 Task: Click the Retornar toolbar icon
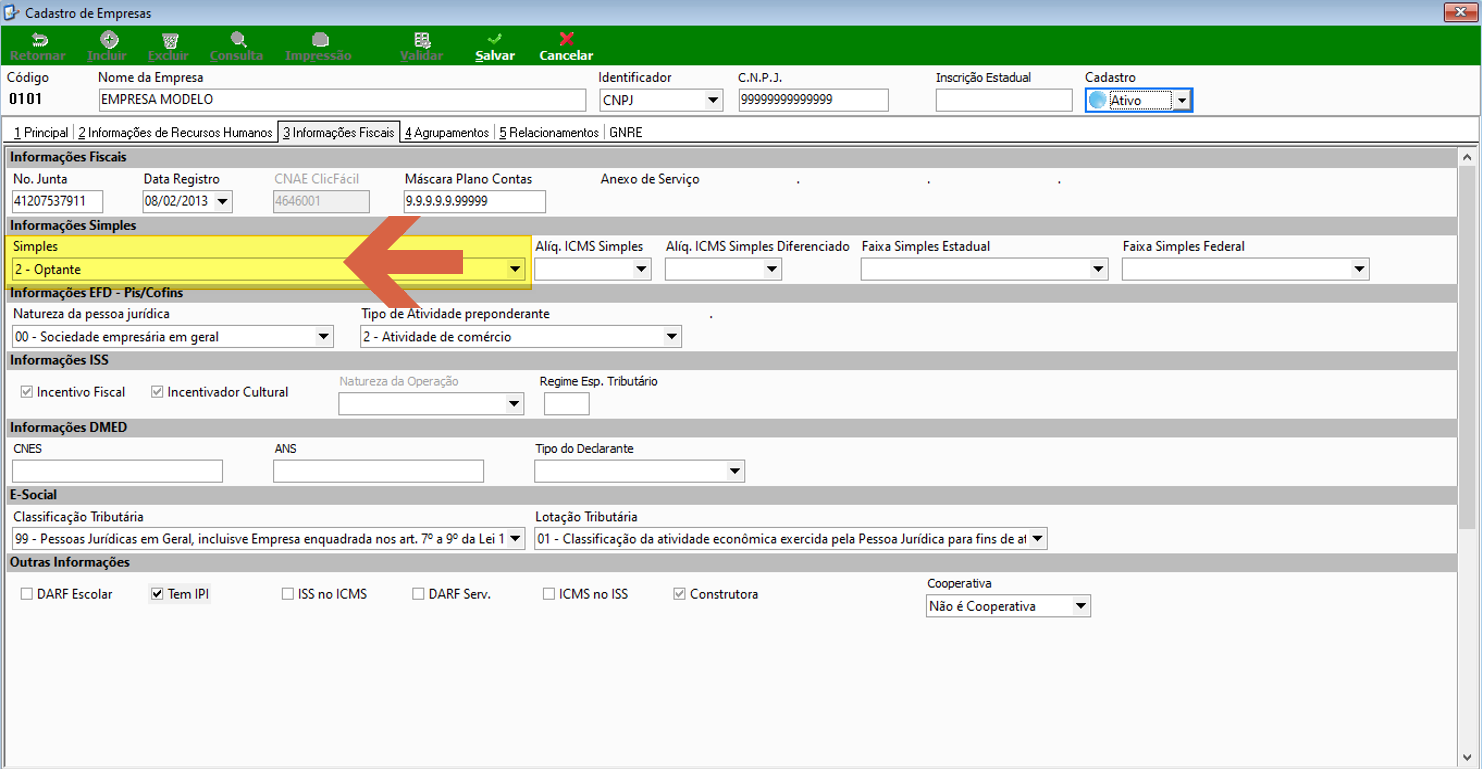(40, 40)
